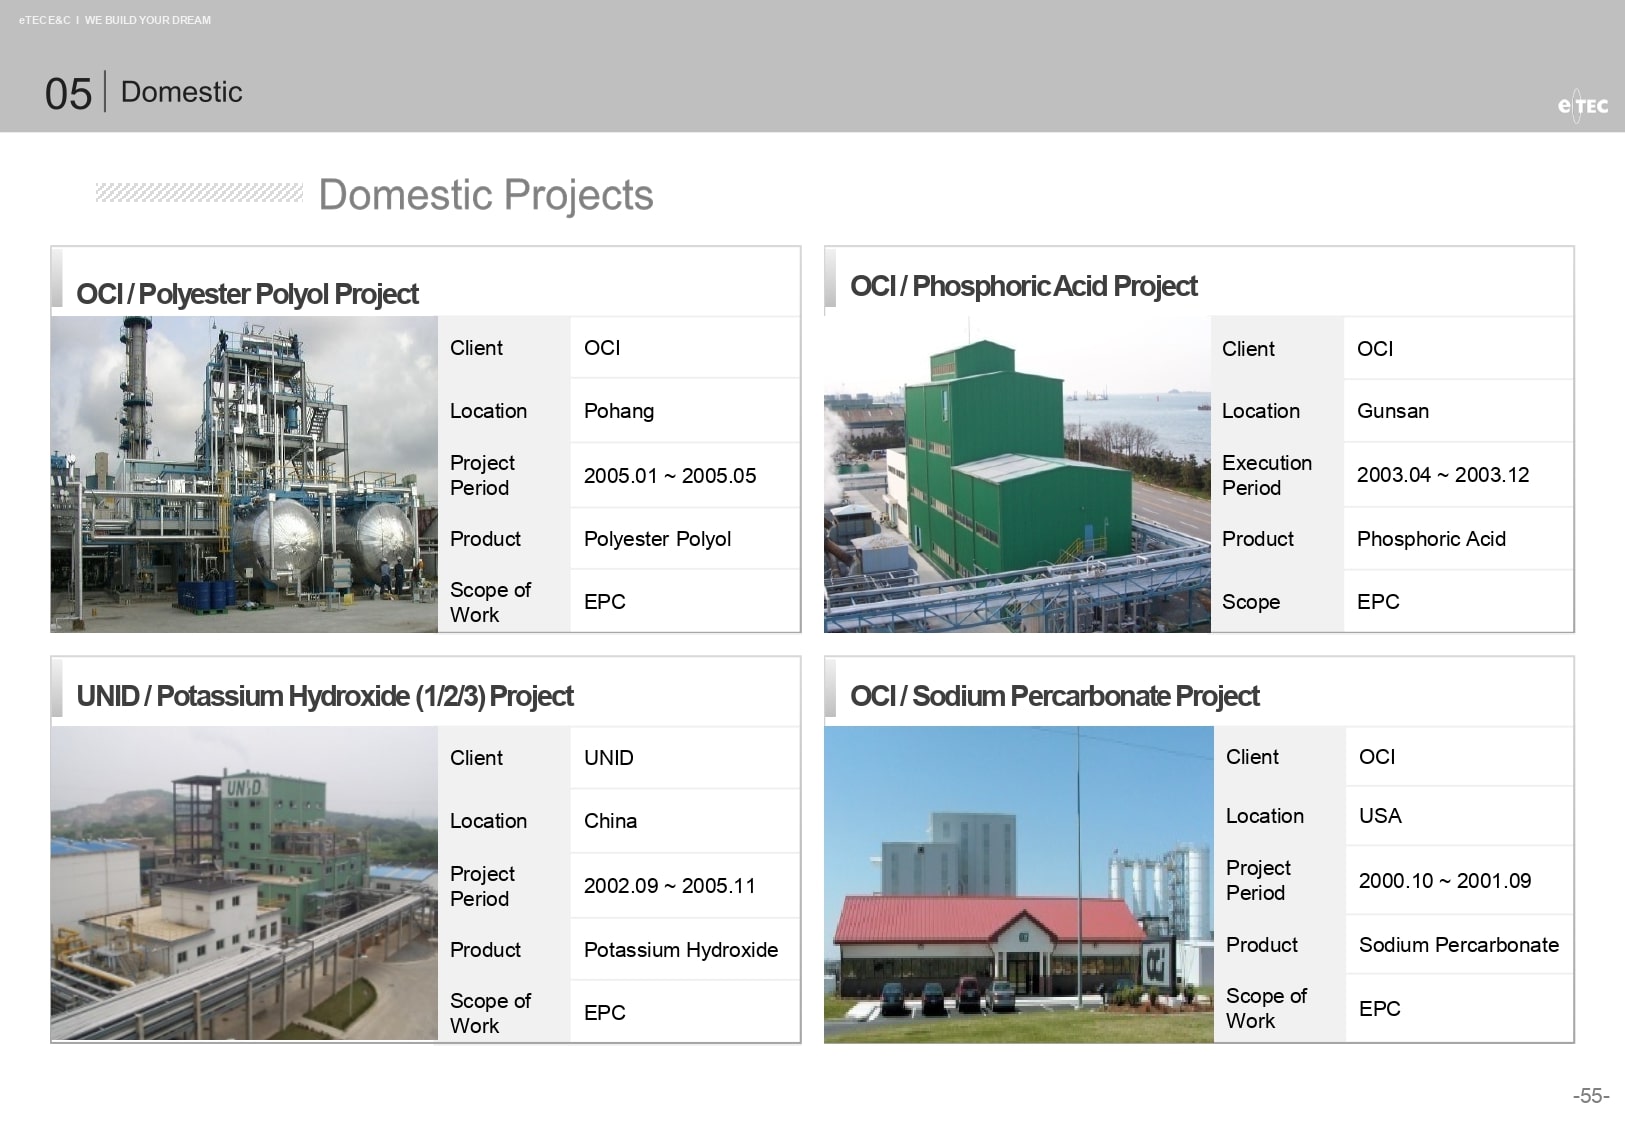Select 'OCI / Phosphoric Acid Project' title
This screenshot has width=1625, height=1125.
(1023, 286)
